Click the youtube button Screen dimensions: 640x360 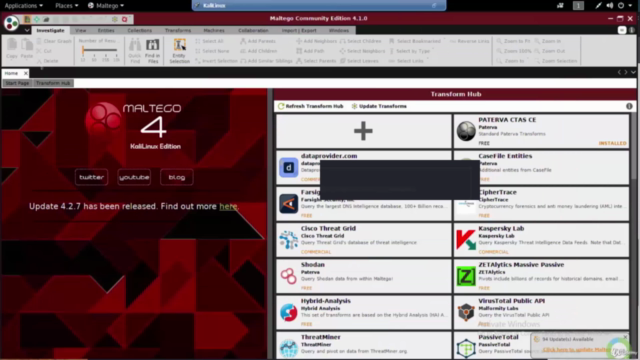pos(134,177)
